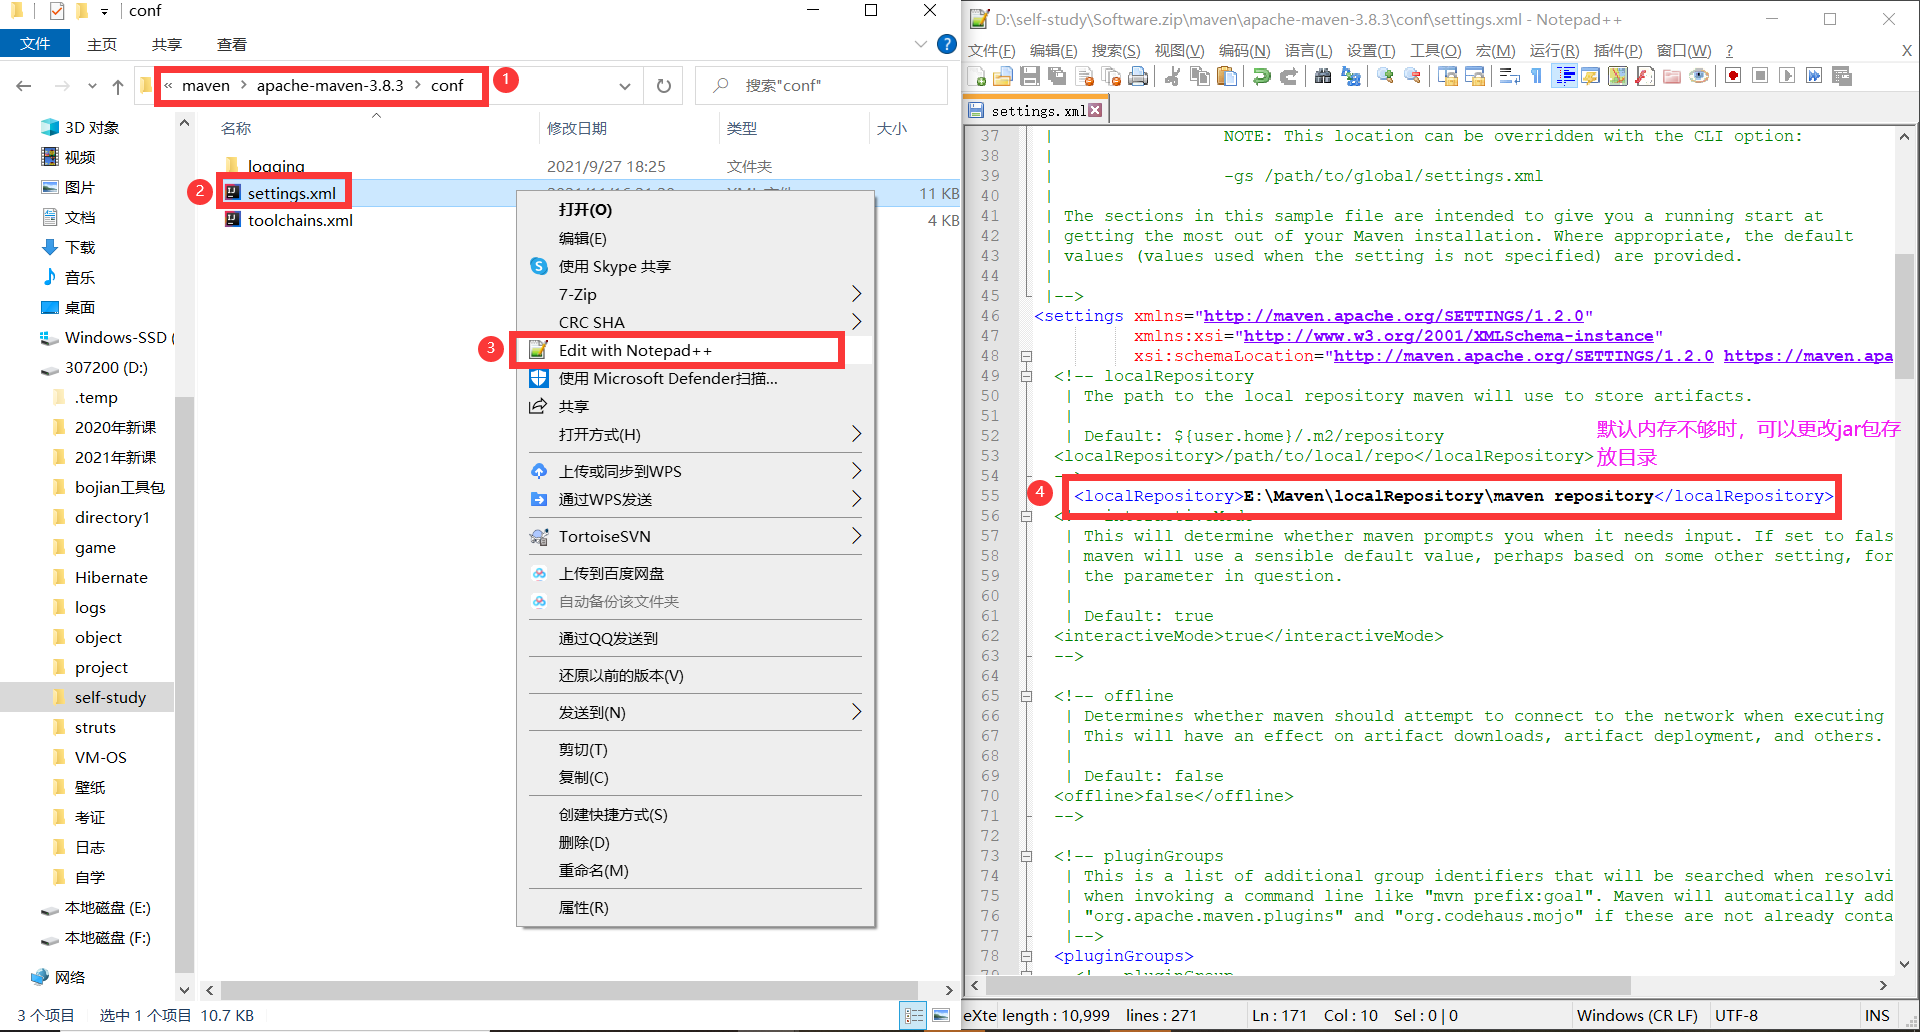Screen dimensions: 1920x1032
Task: Collapse the fold marker at line 49
Action: click(1026, 376)
